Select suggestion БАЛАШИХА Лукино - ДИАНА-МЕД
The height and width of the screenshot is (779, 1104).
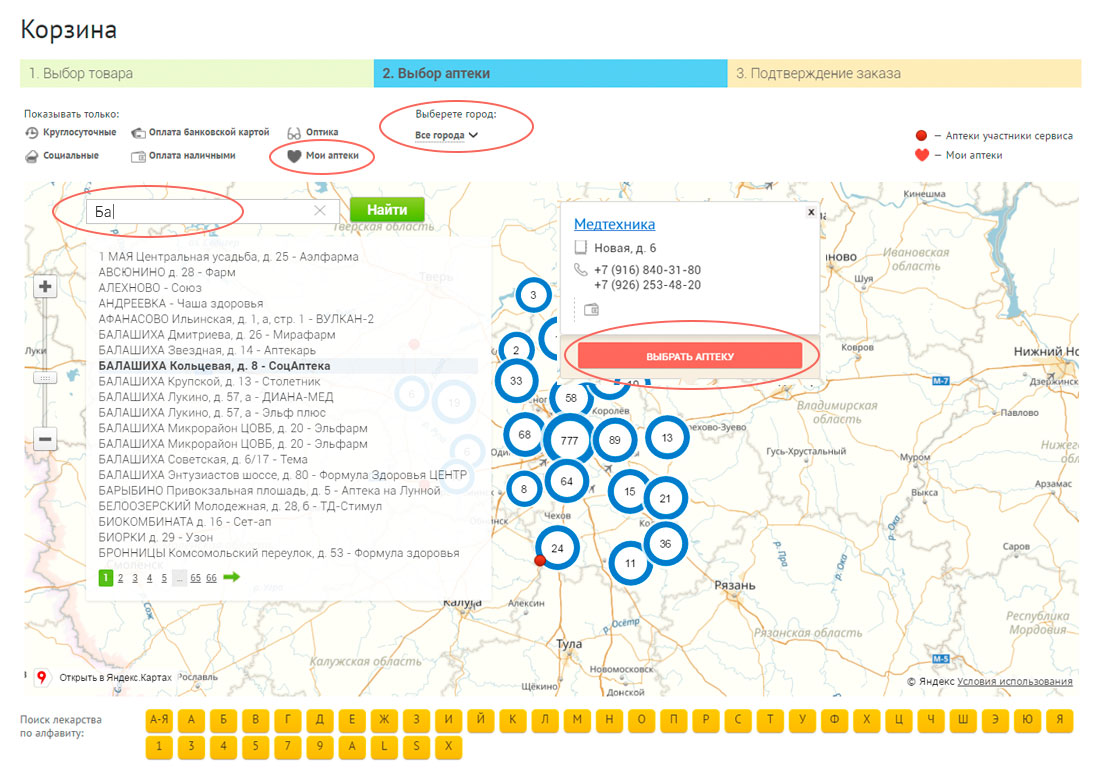(216, 397)
